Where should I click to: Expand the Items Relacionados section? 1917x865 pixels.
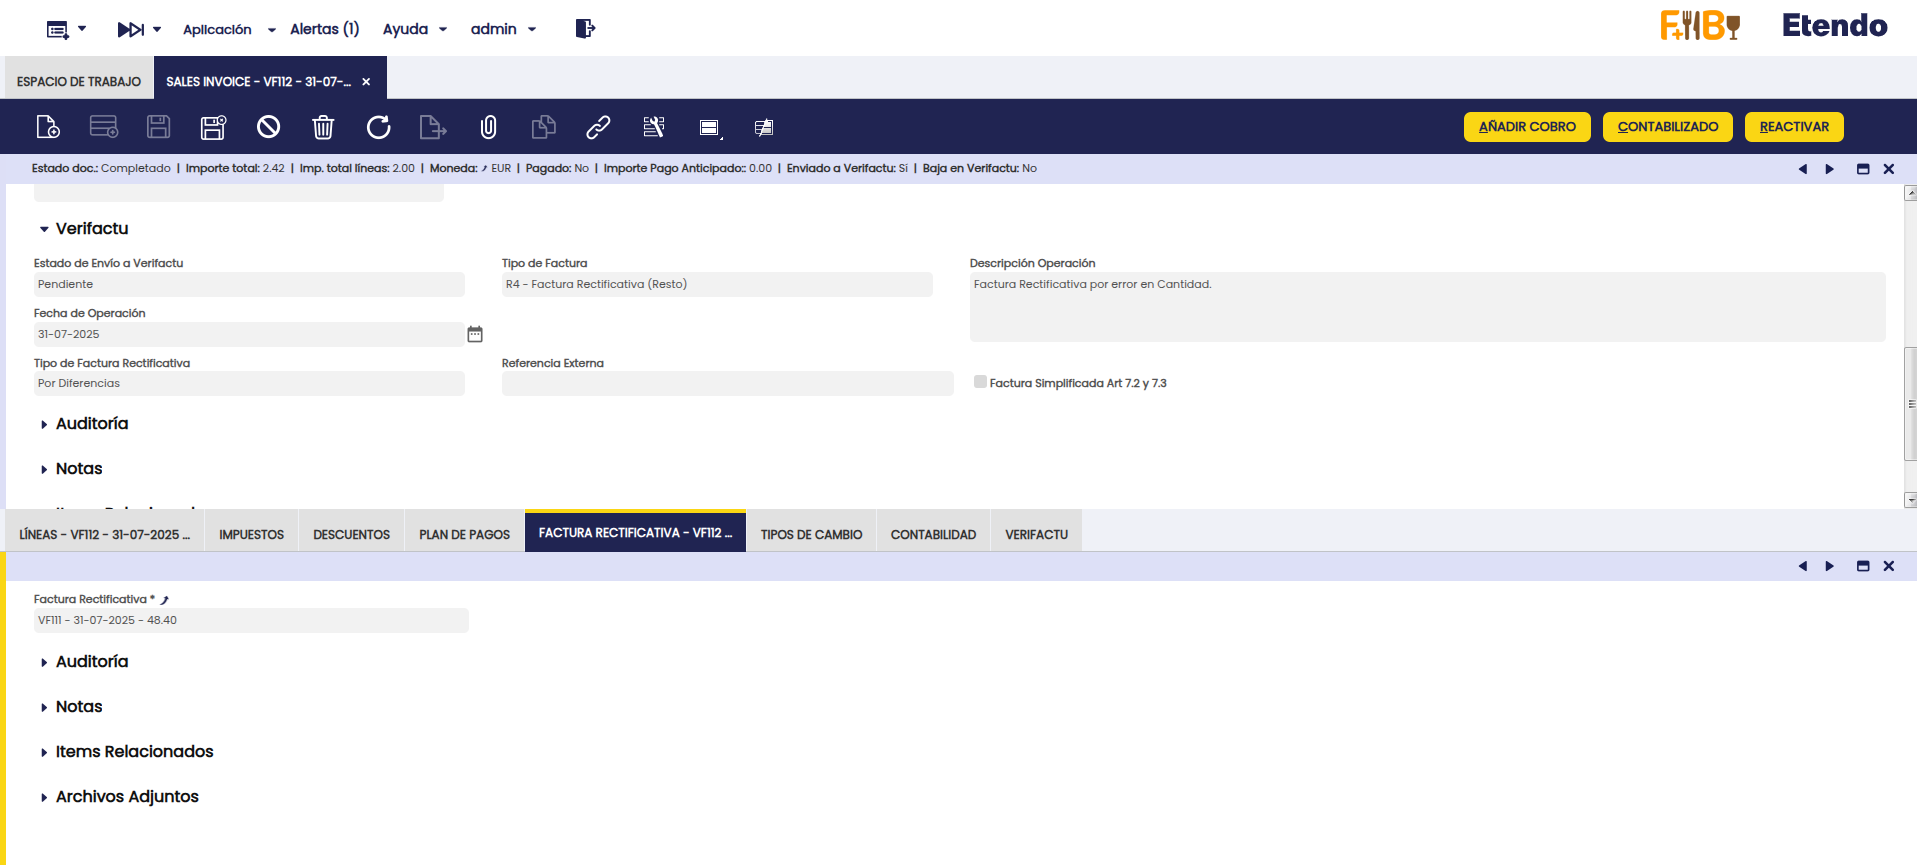(44, 752)
